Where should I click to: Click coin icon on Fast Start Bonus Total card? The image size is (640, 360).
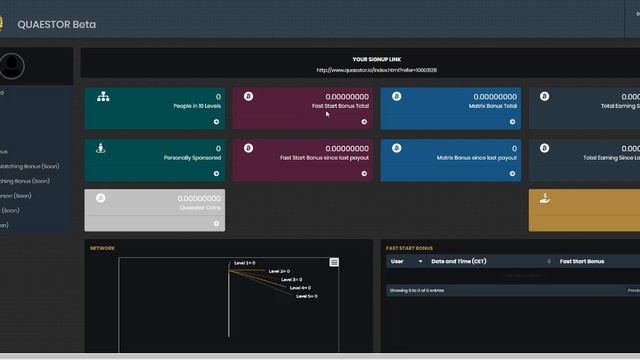tap(249, 96)
